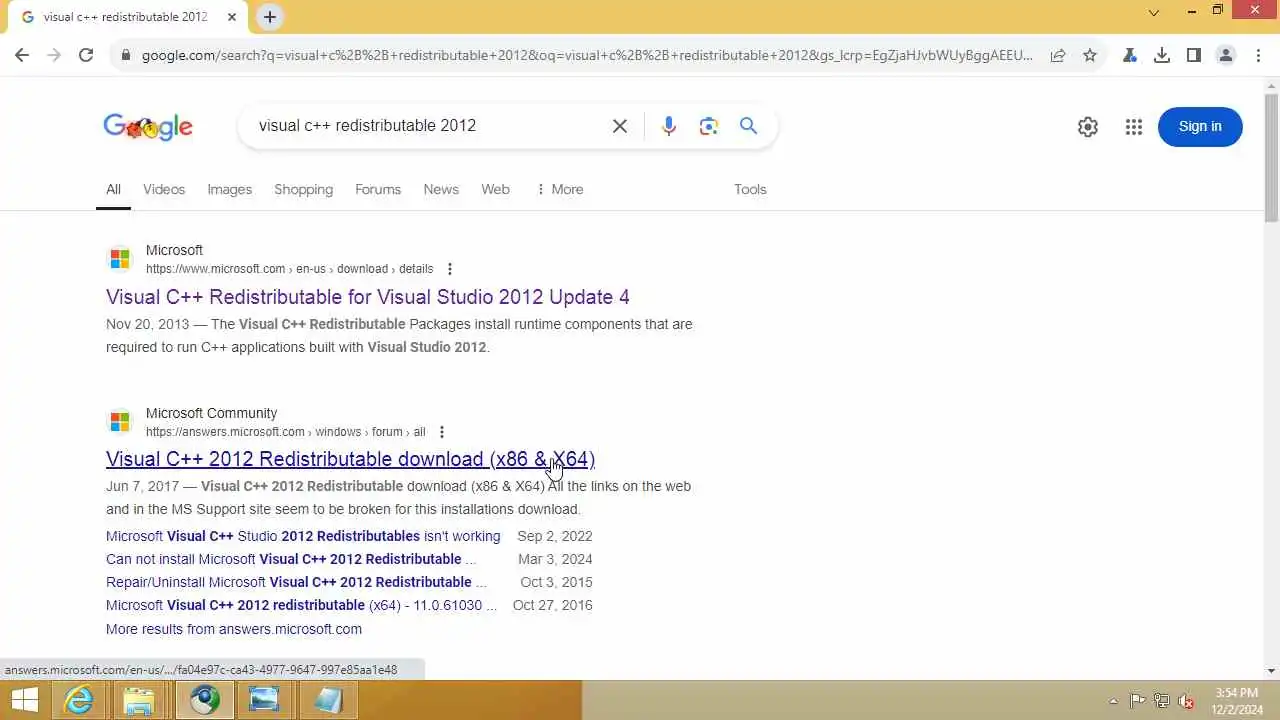Toggle the browser side panel

[1194, 55]
